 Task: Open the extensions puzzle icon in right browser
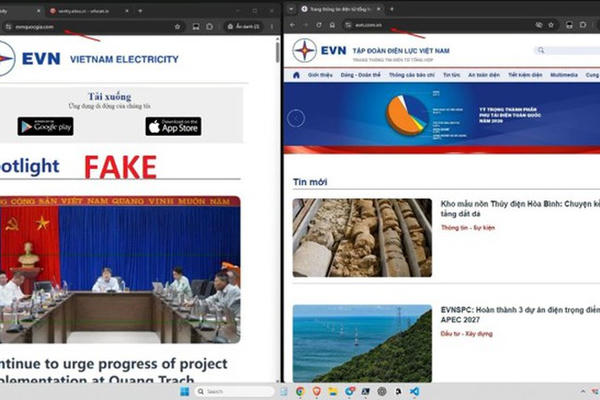pyautogui.click(x=583, y=25)
